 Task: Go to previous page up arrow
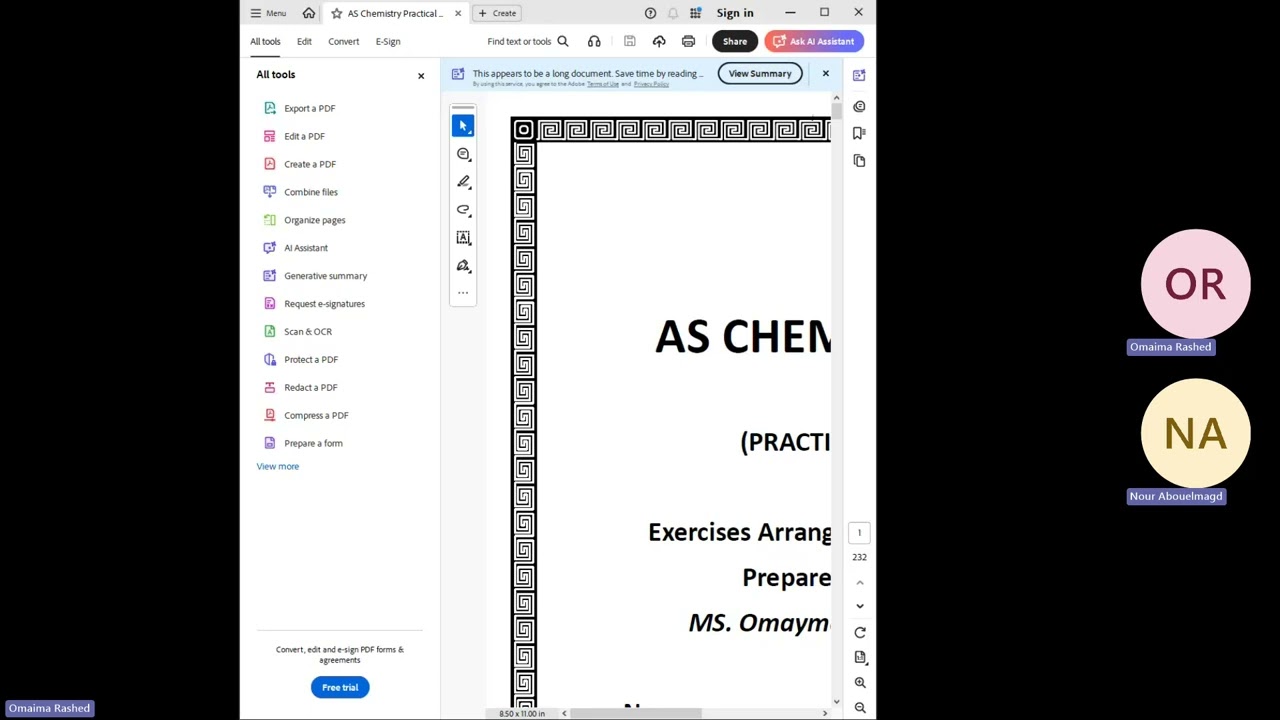pyautogui.click(x=860, y=582)
